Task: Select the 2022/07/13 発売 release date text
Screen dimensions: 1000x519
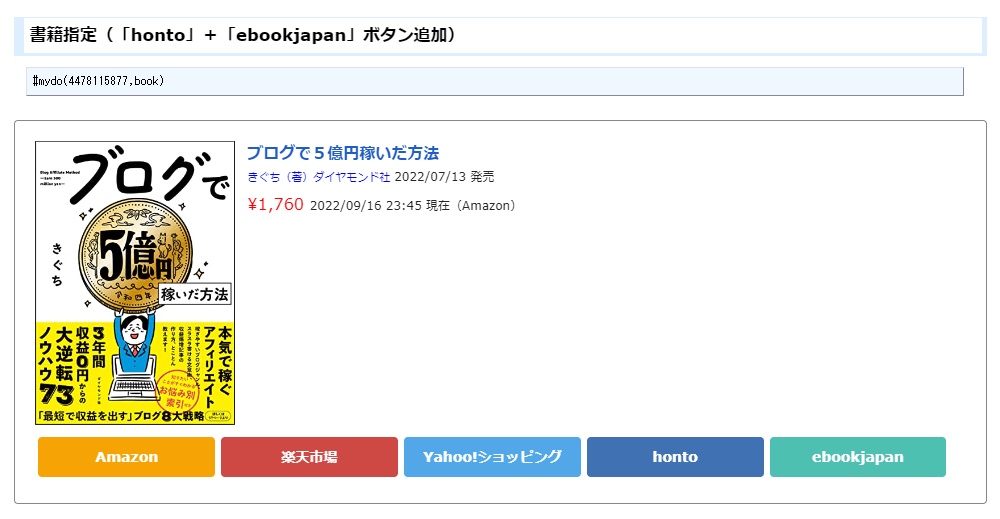Action: (x=445, y=177)
